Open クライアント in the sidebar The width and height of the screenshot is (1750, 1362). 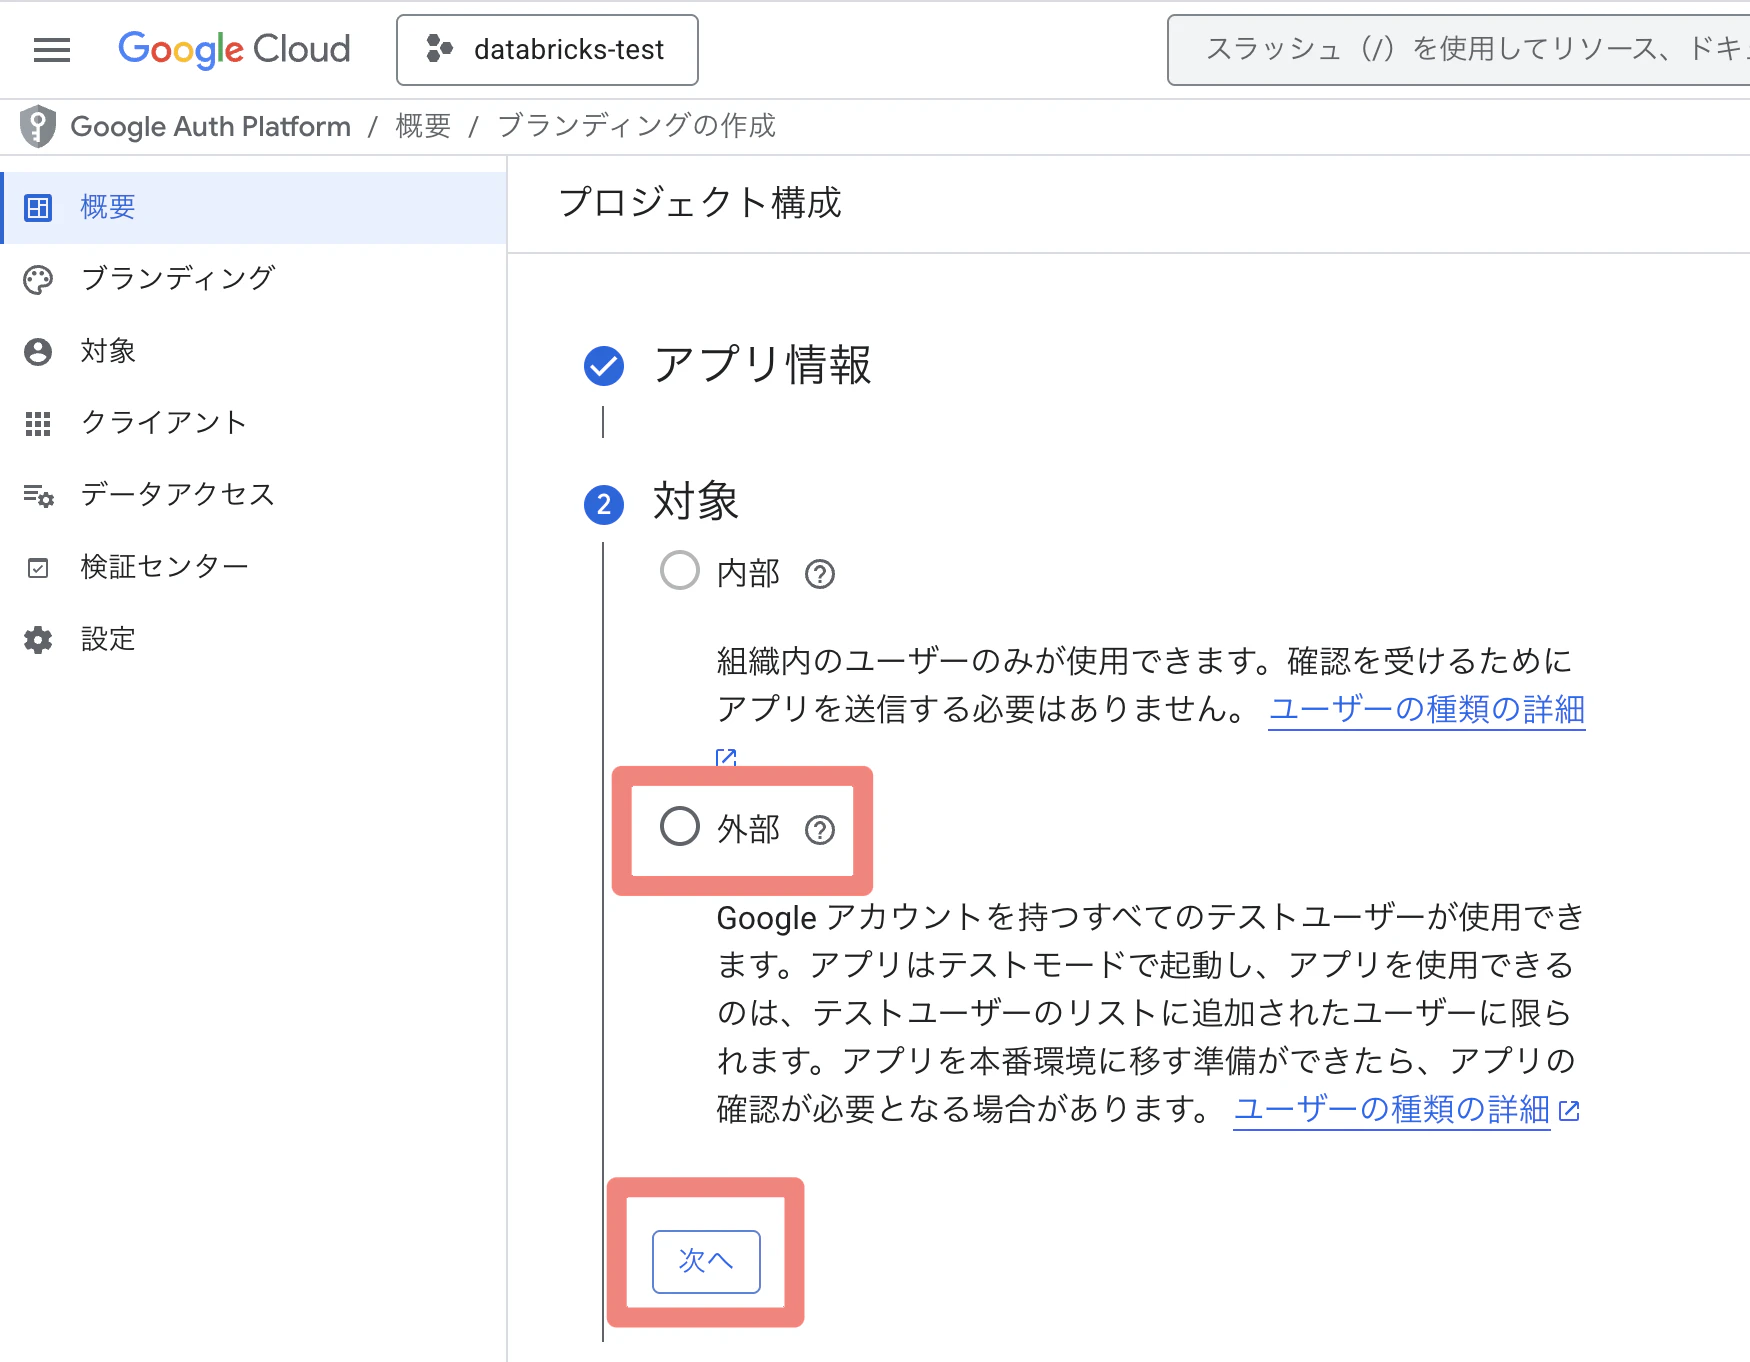tap(254, 423)
